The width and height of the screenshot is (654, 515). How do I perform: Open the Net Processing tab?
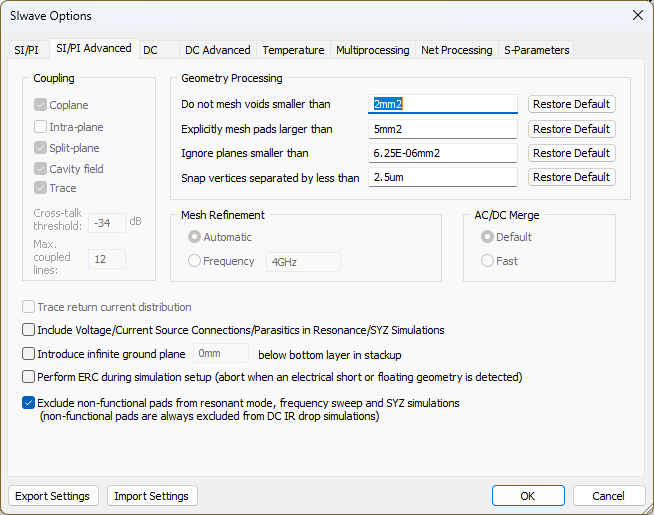456,50
